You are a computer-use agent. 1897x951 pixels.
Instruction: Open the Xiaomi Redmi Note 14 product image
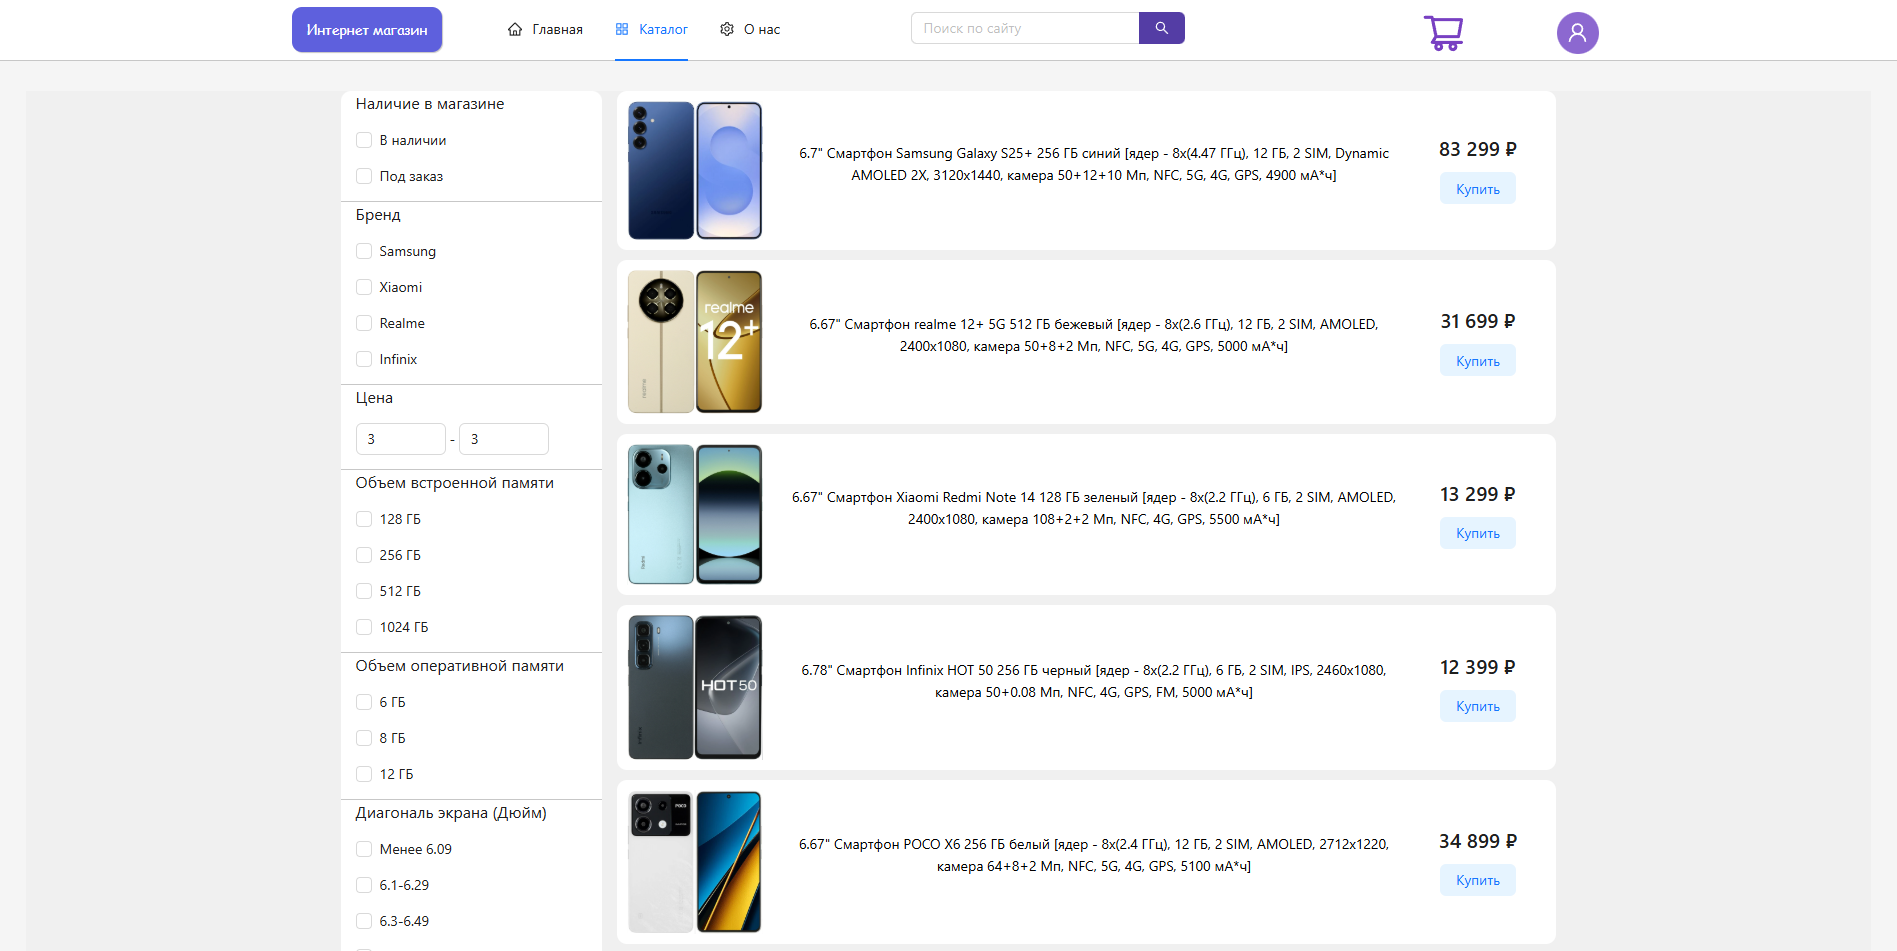click(695, 514)
